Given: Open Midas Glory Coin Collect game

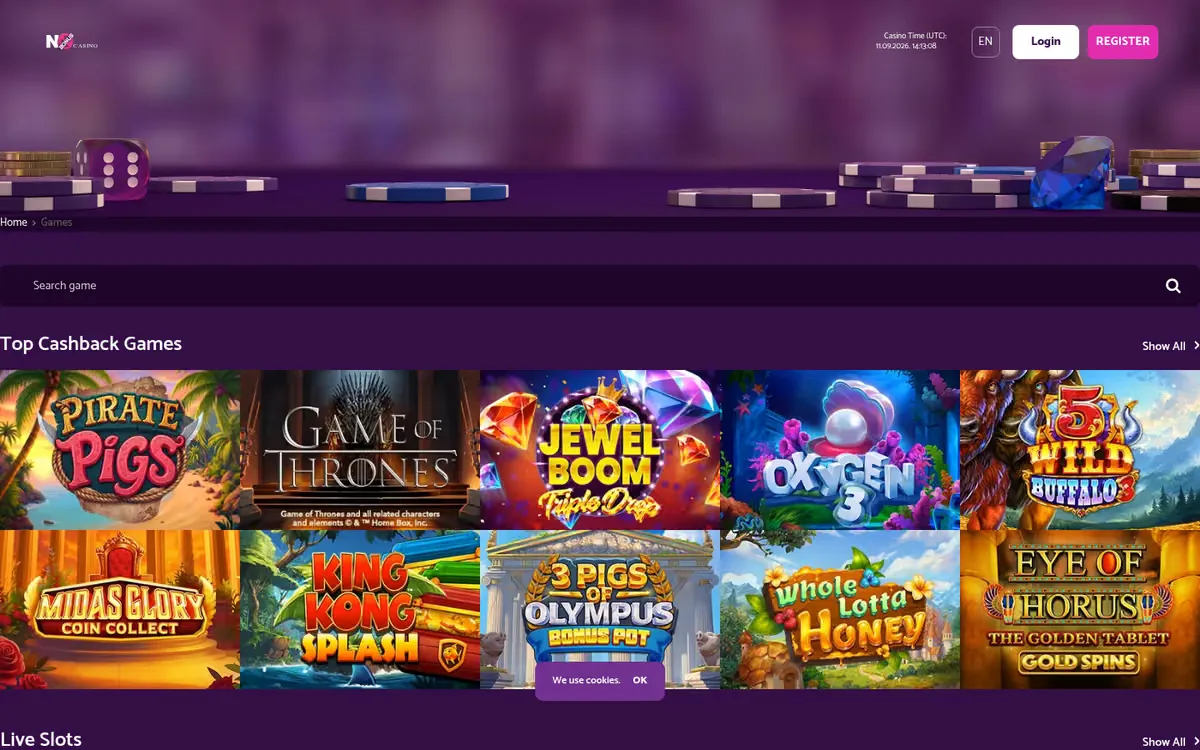Looking at the screenshot, I should pyautogui.click(x=120, y=609).
